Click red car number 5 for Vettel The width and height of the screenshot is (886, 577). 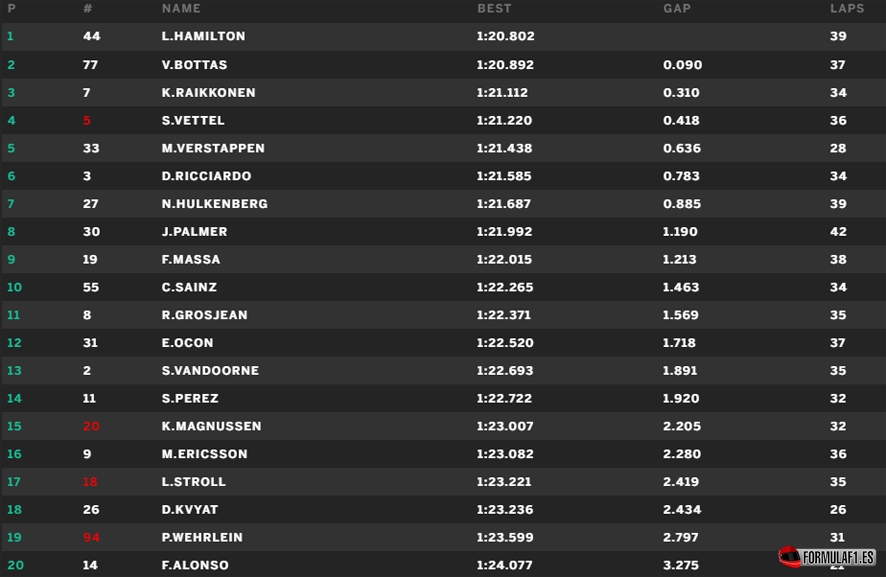(x=87, y=121)
